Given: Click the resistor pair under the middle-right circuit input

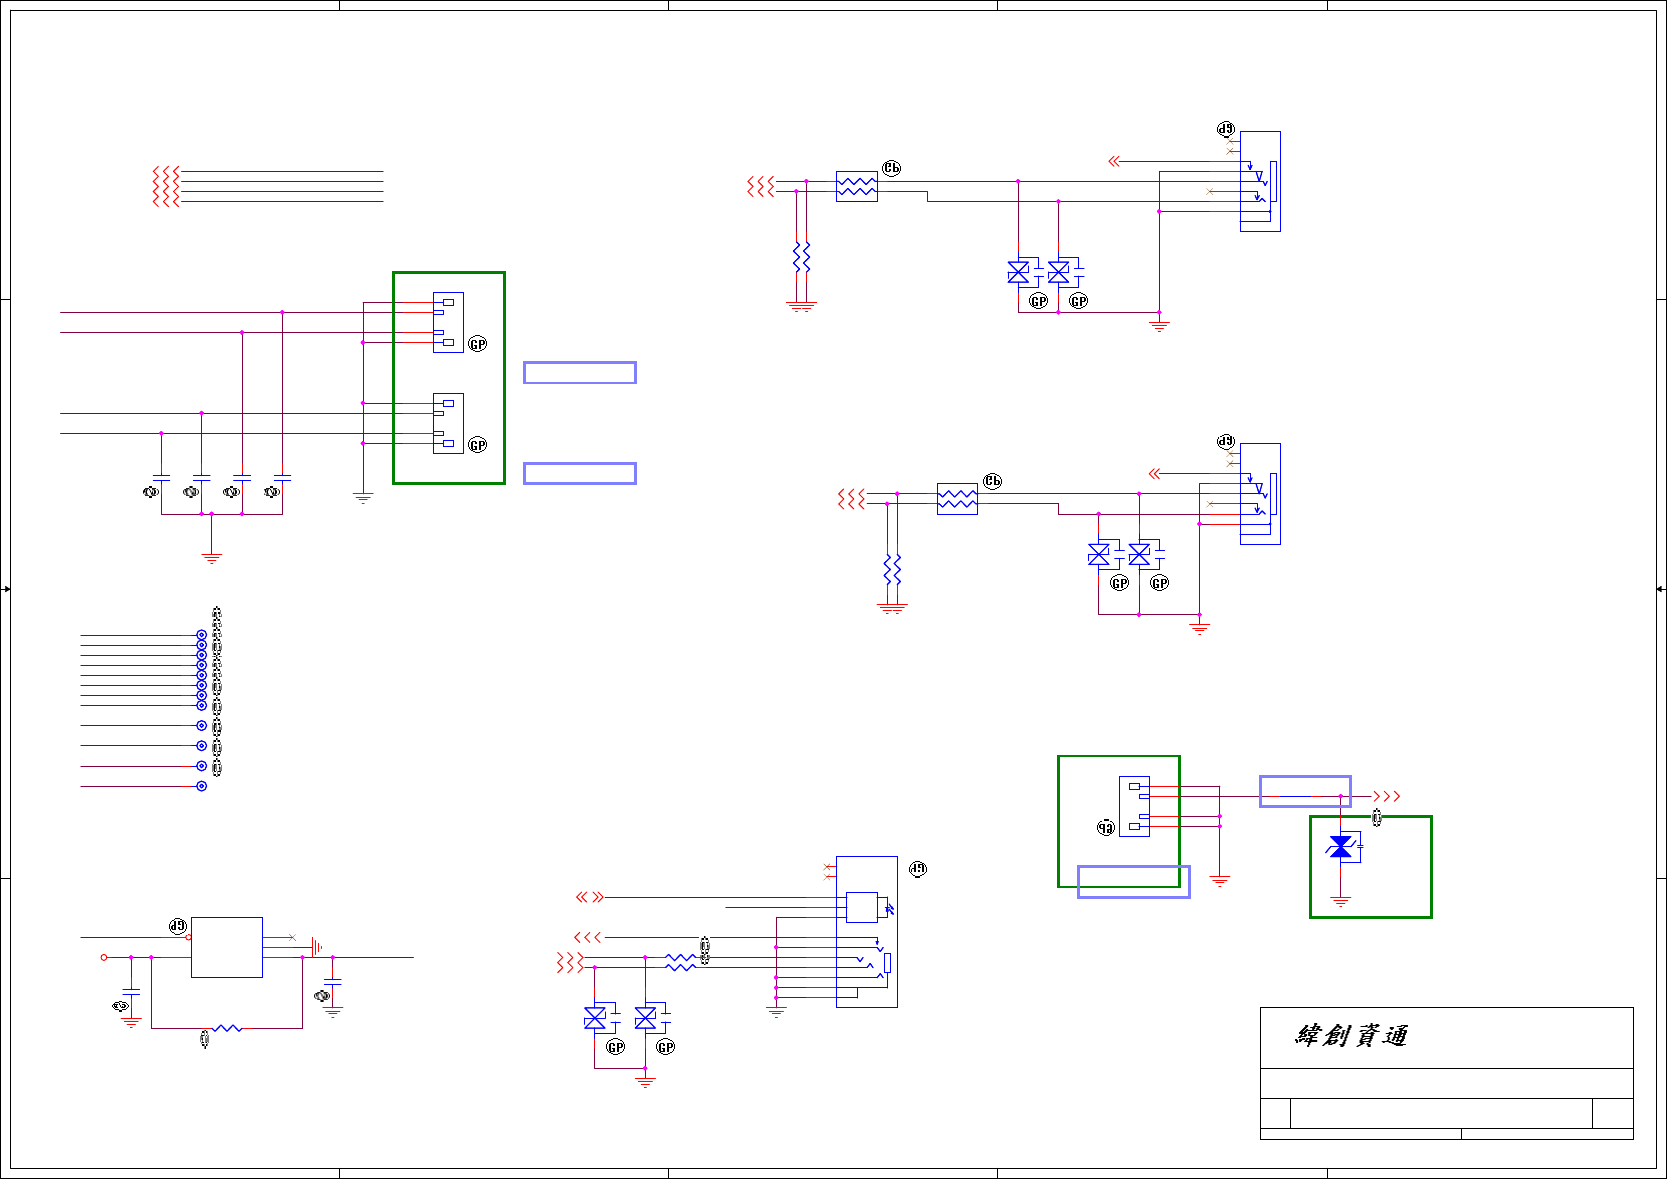Looking at the screenshot, I should click(892, 569).
